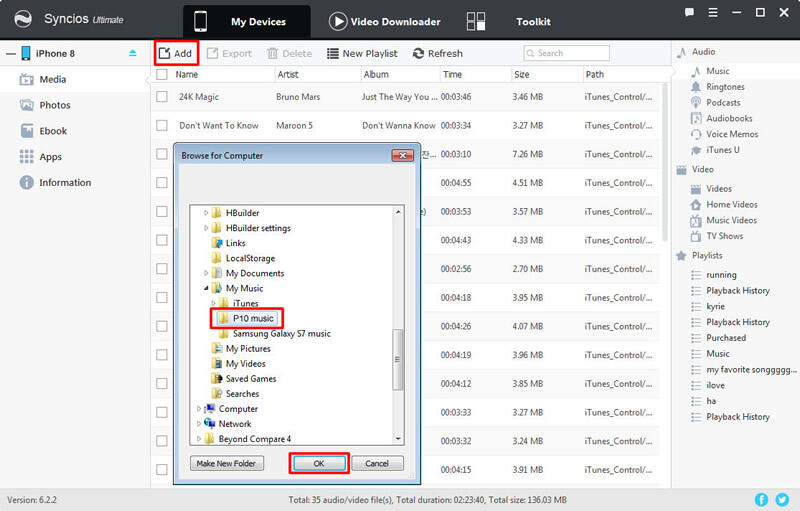The width and height of the screenshot is (800, 511).
Task: Check the checkbox for the 3.95 MB song
Action: [x=162, y=297]
